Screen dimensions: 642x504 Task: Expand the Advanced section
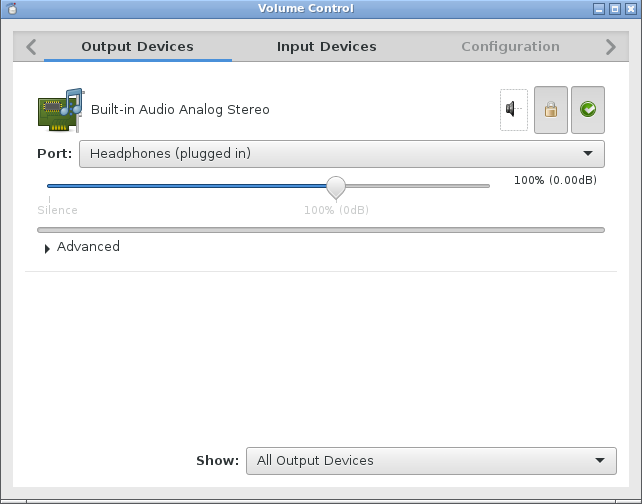82,247
